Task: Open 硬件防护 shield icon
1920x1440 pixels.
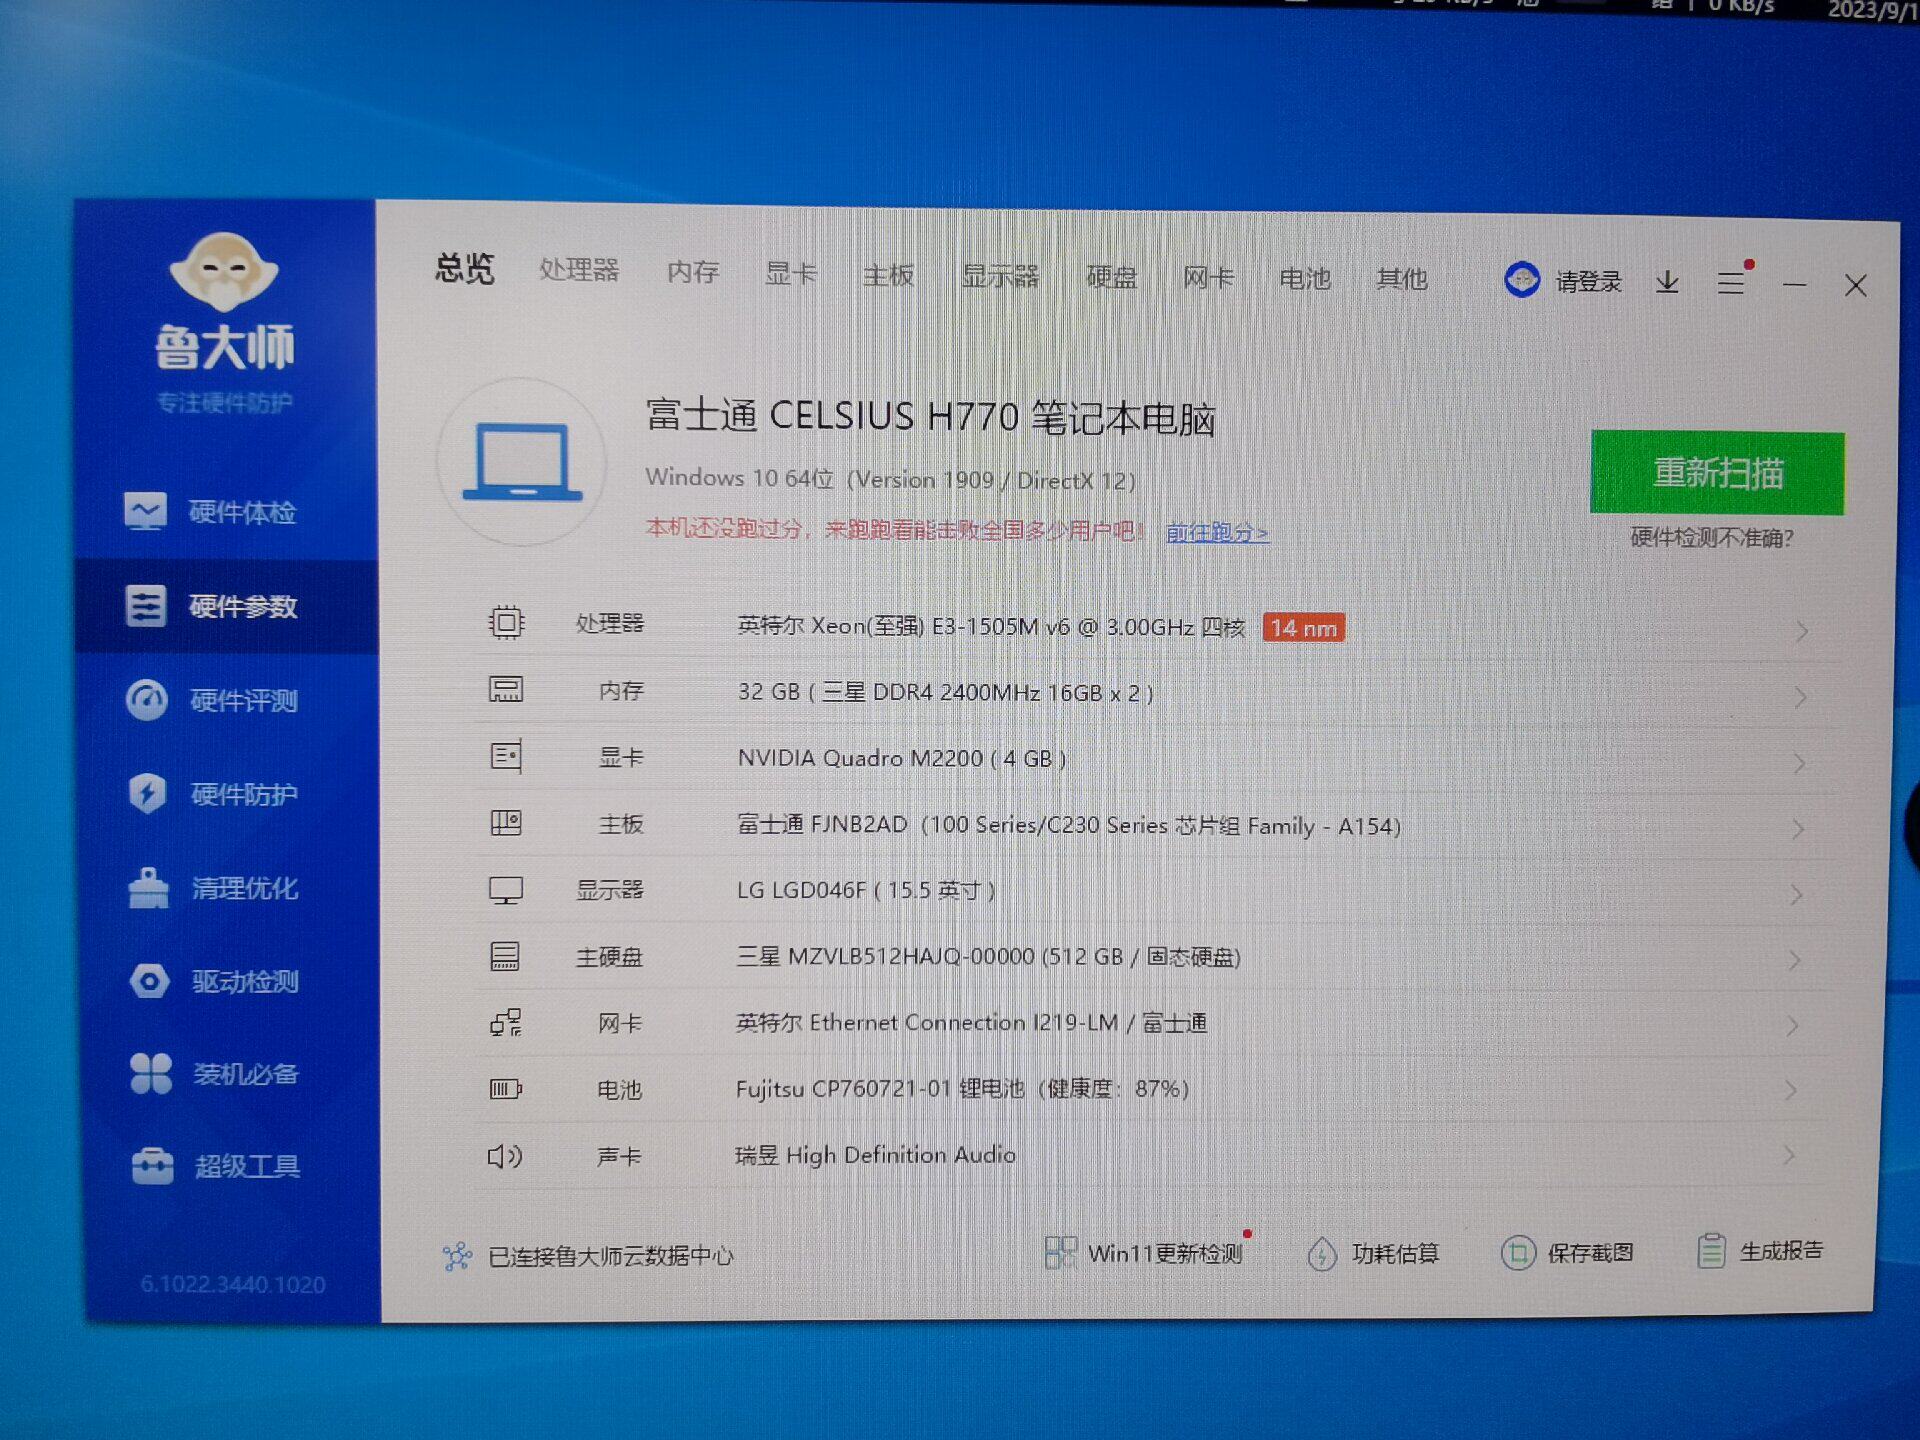Action: (148, 794)
